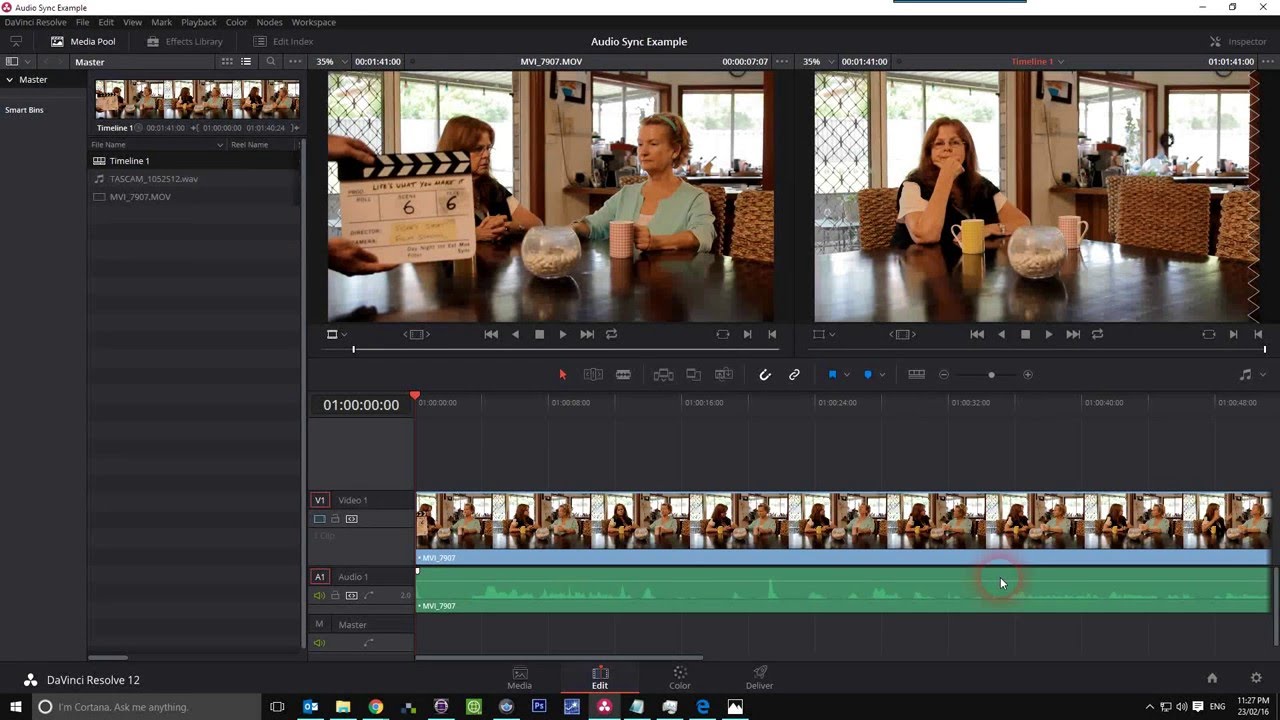Add a blue flag to the clip

coord(832,375)
